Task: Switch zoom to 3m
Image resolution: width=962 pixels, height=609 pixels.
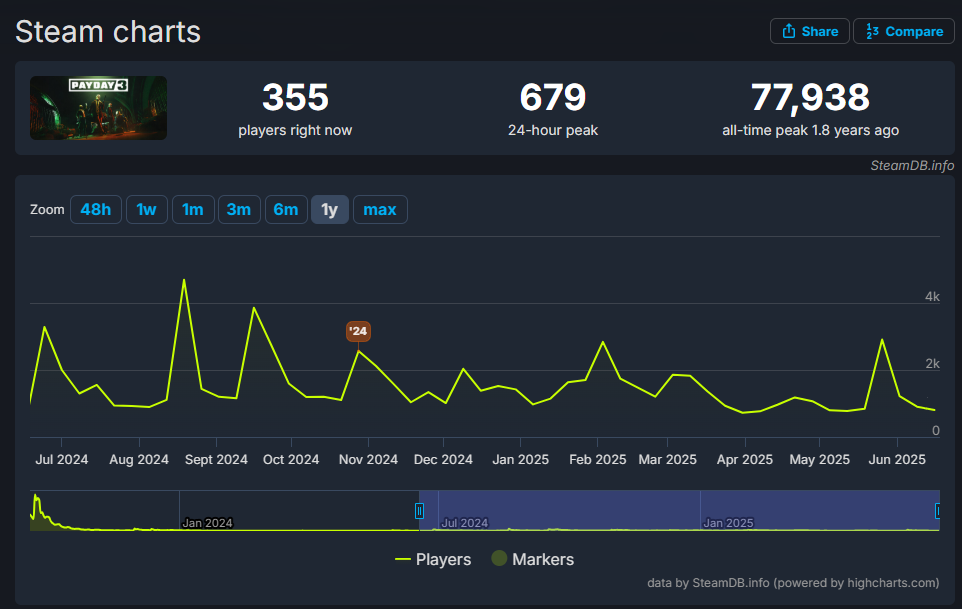Action: [x=239, y=210]
